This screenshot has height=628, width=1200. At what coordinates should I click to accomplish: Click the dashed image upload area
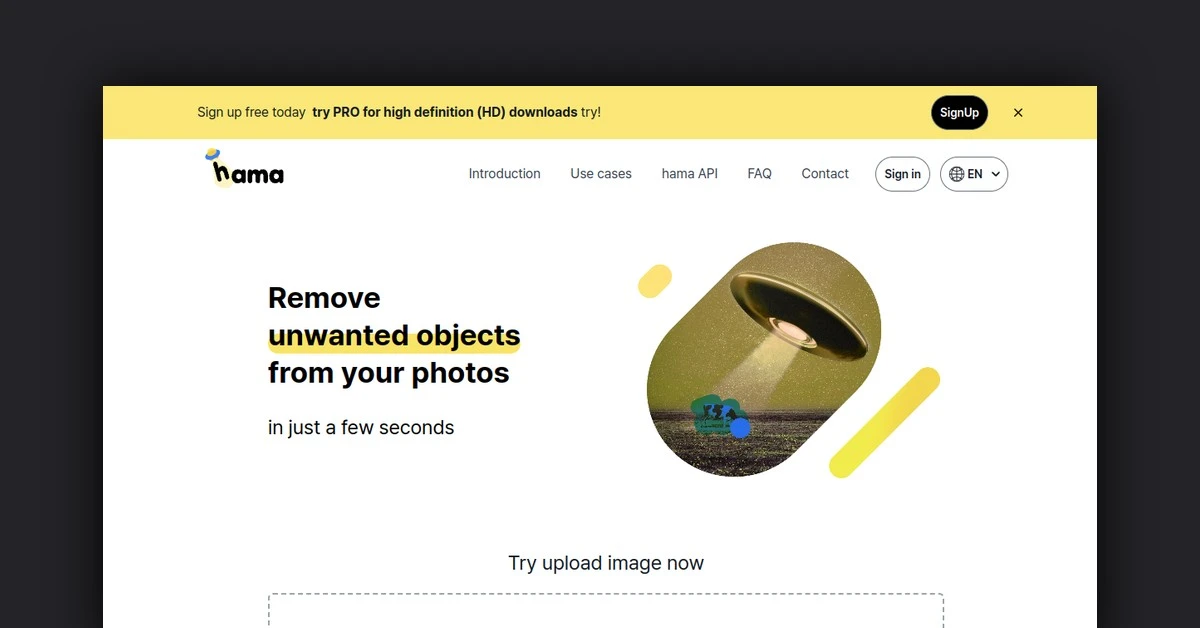pyautogui.click(x=606, y=611)
